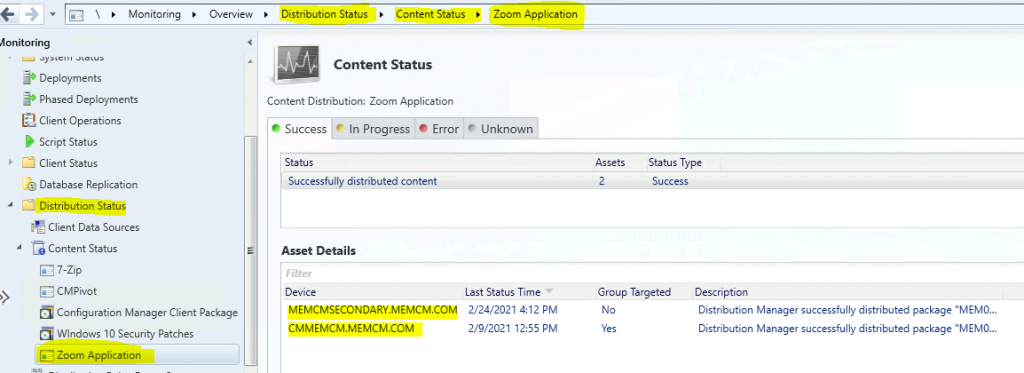Select Deployments in the tree
This screenshot has height=373, width=1024.
(71, 78)
